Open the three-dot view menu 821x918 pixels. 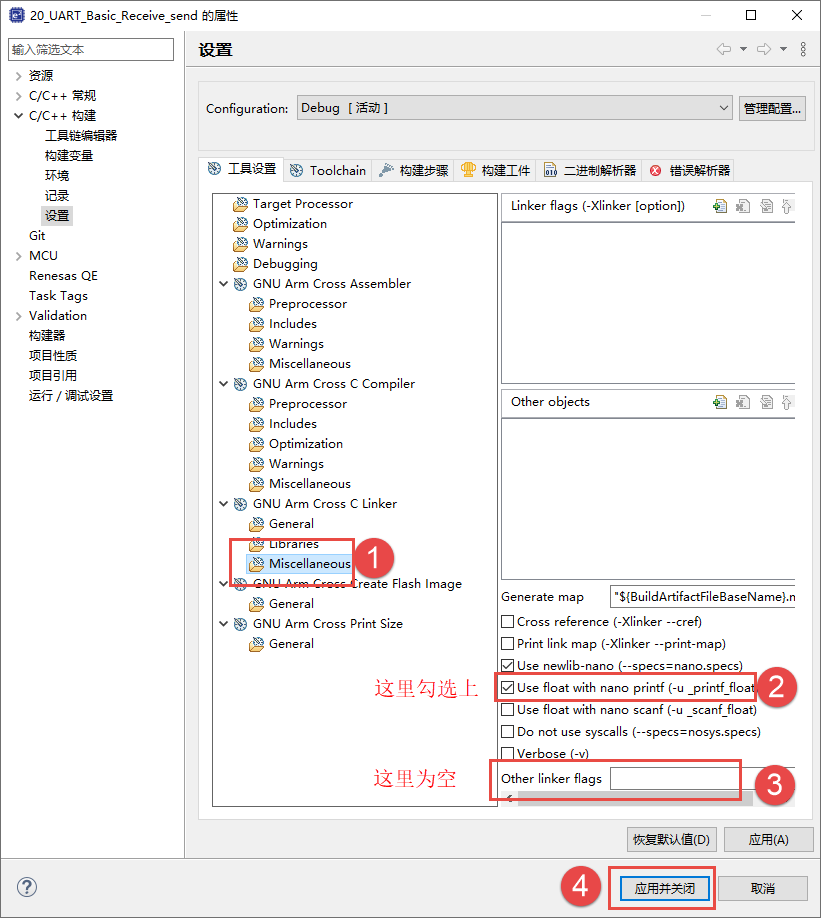click(803, 49)
